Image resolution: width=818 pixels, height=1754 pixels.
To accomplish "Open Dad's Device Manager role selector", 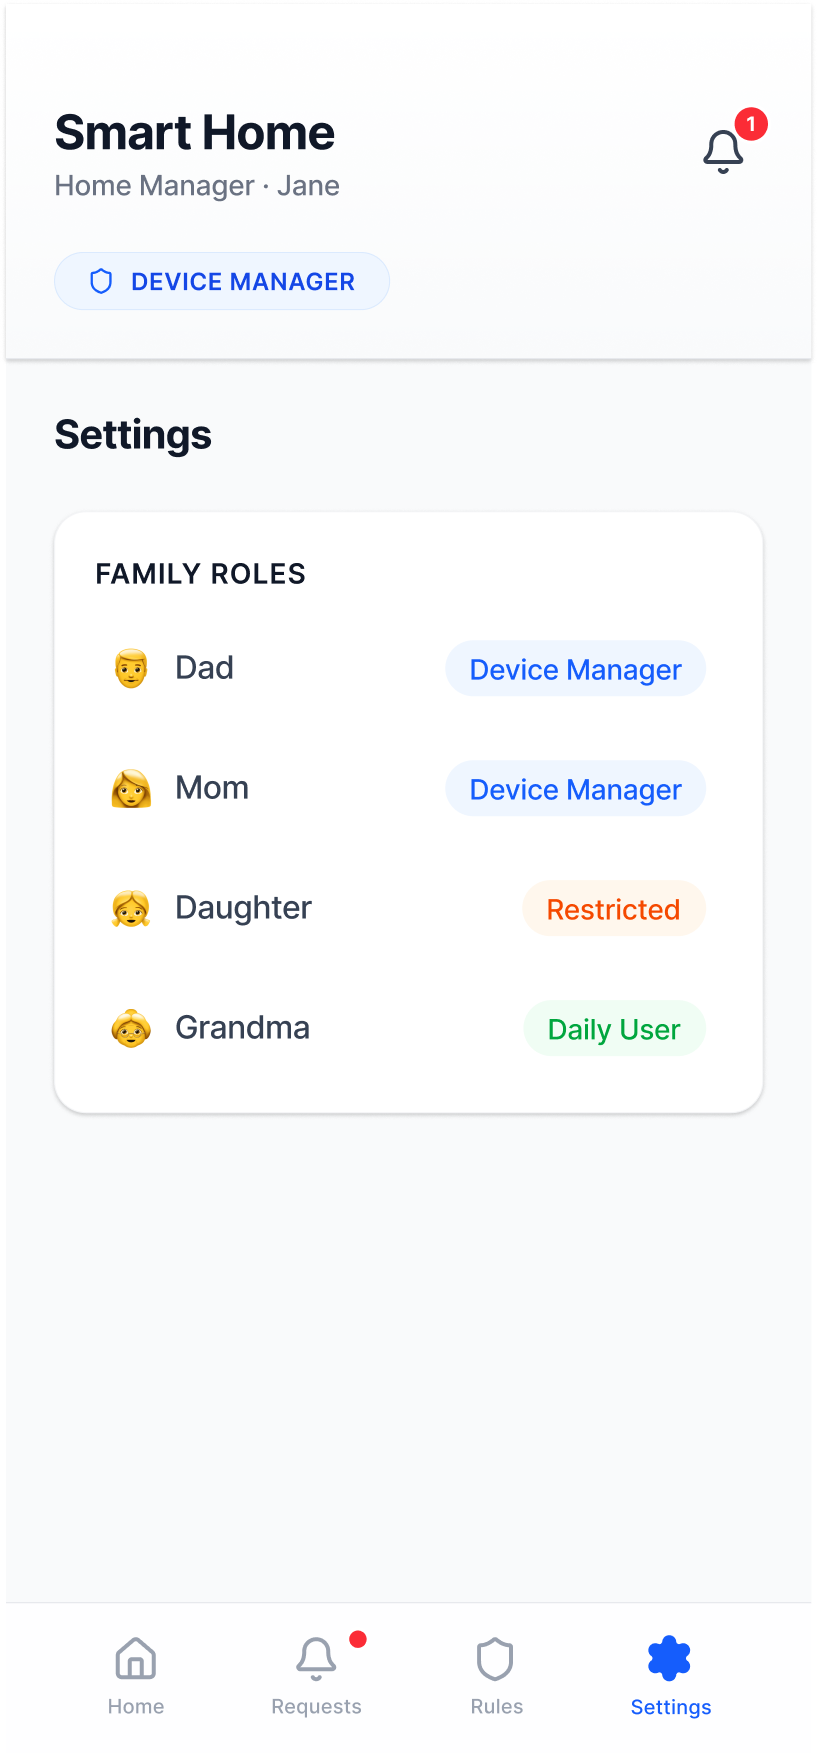I will [x=575, y=669].
